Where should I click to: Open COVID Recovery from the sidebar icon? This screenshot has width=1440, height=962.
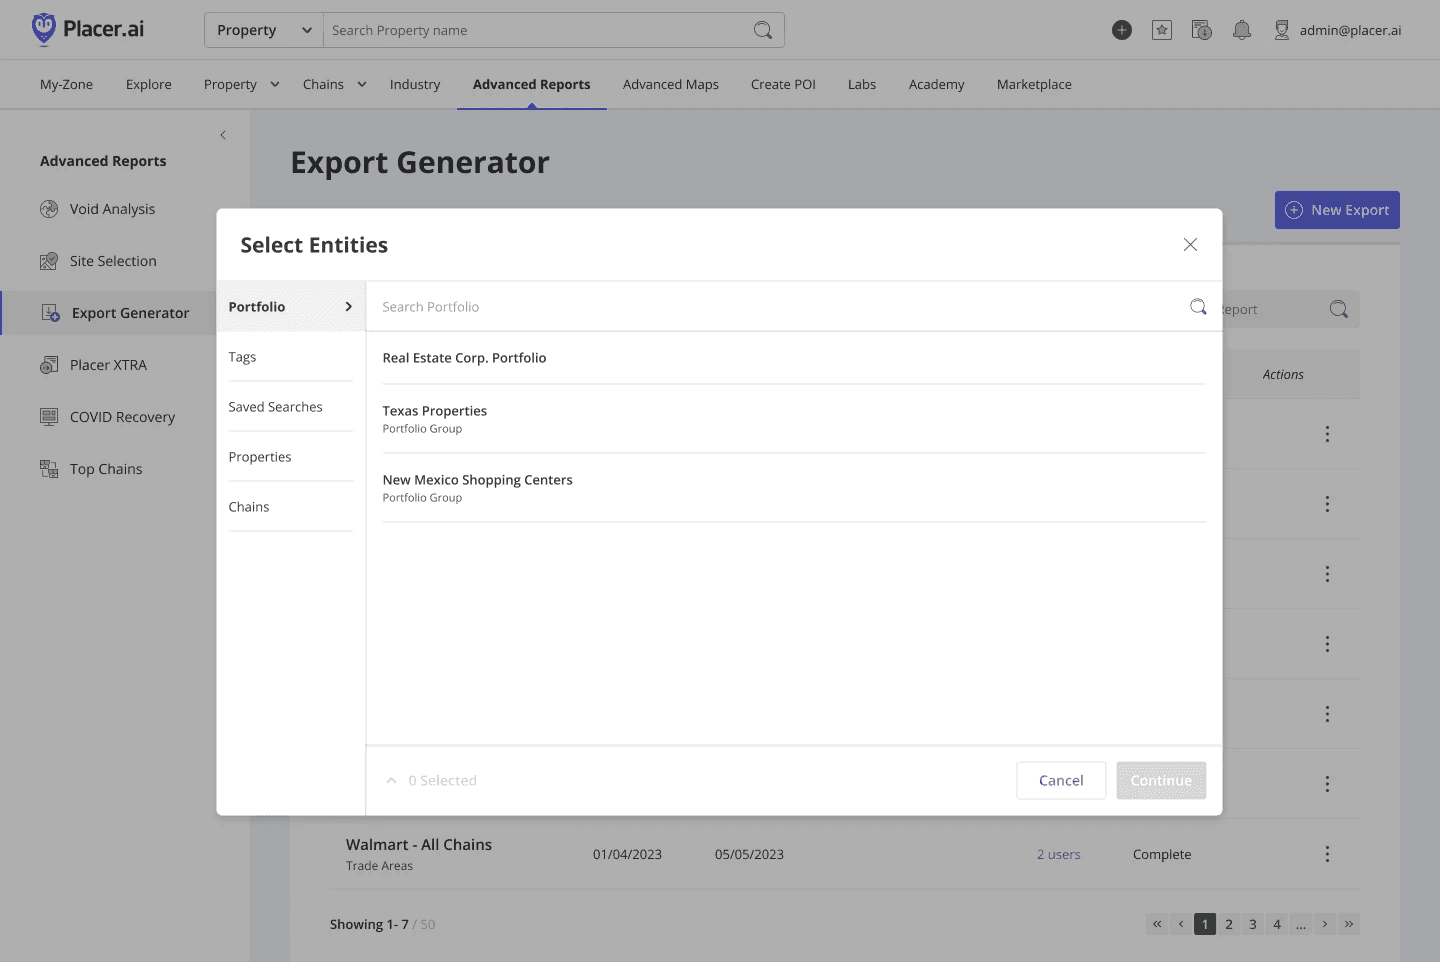pyautogui.click(x=49, y=417)
